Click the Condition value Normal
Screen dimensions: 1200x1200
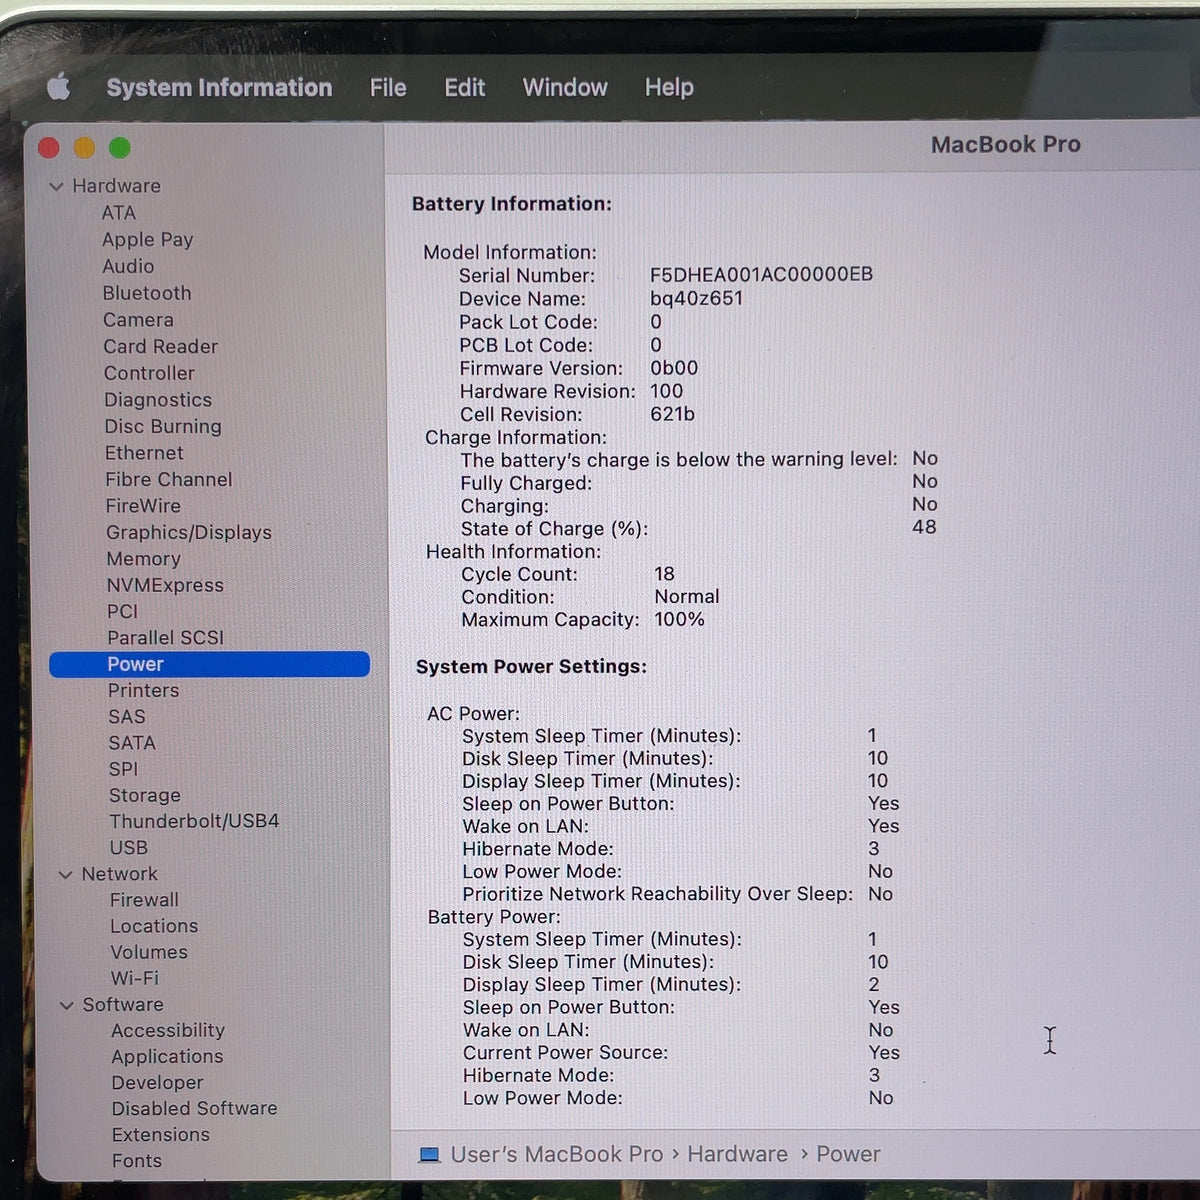(686, 596)
